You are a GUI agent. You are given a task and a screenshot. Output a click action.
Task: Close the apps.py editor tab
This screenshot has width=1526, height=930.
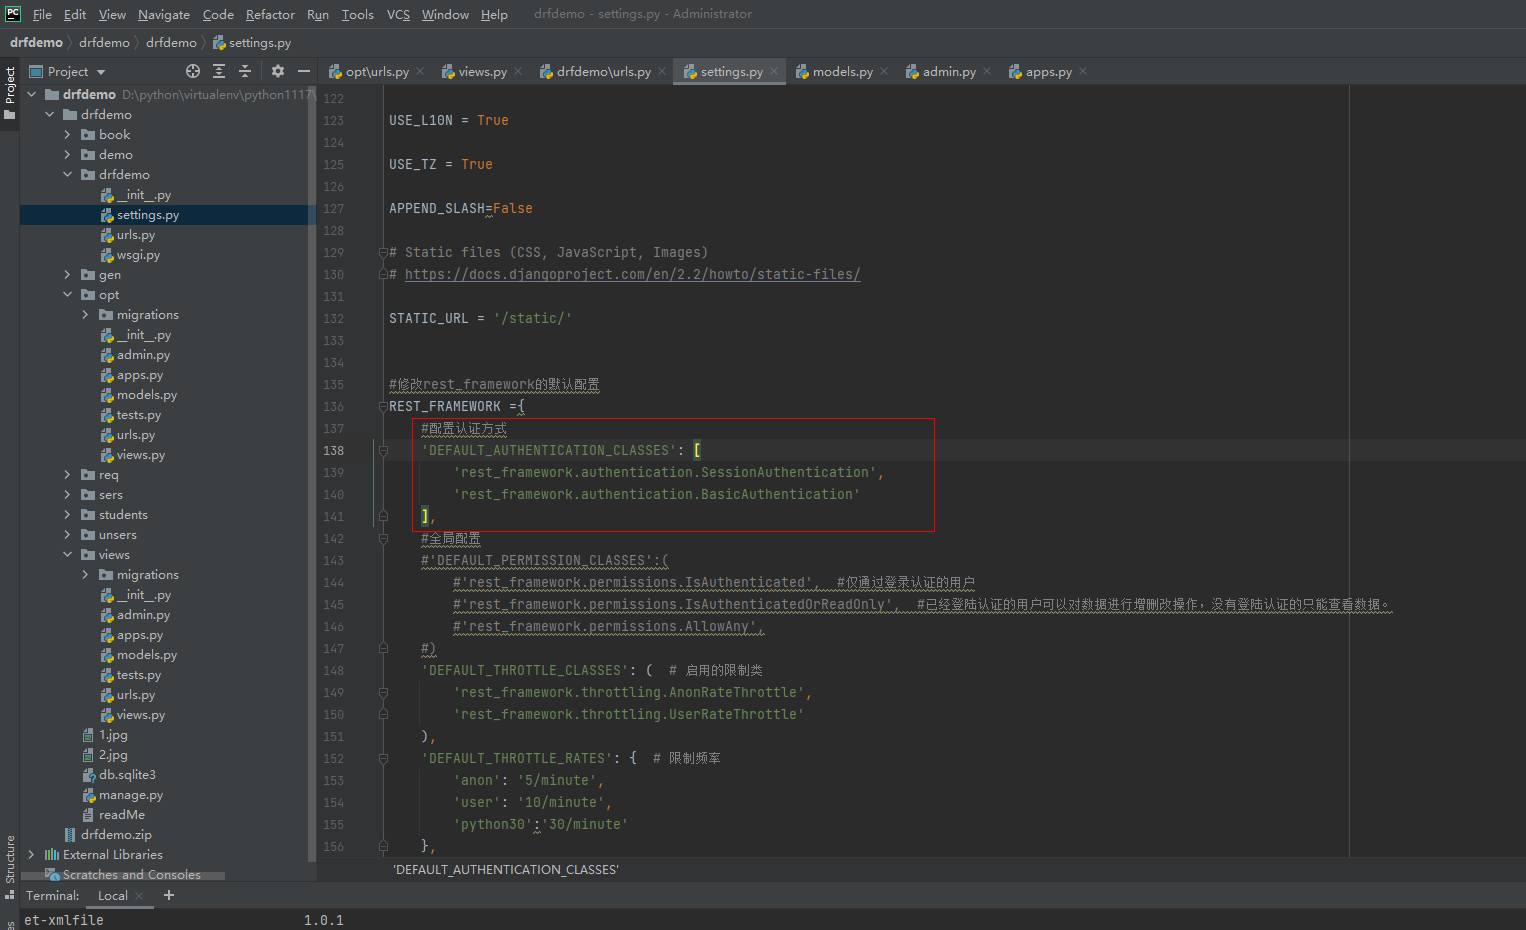coord(1083,71)
